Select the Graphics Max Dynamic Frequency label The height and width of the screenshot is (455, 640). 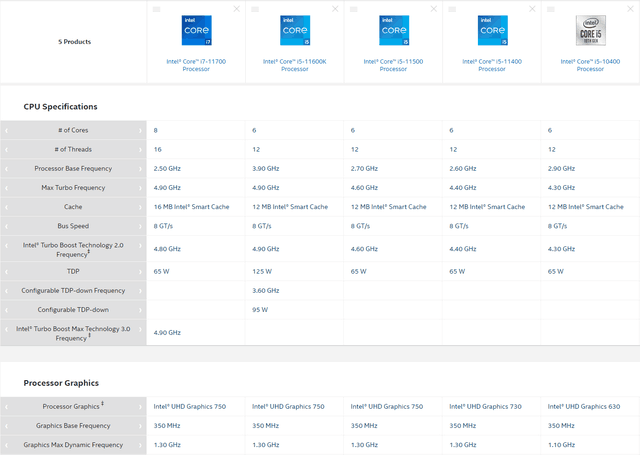[73, 445]
